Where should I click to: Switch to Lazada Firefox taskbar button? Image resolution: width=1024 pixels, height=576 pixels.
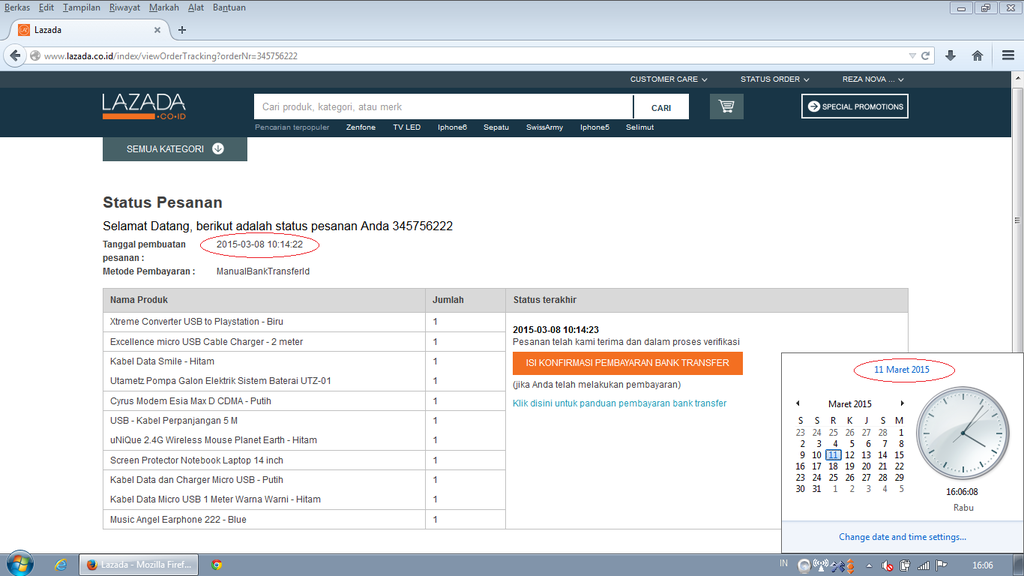coord(138,565)
